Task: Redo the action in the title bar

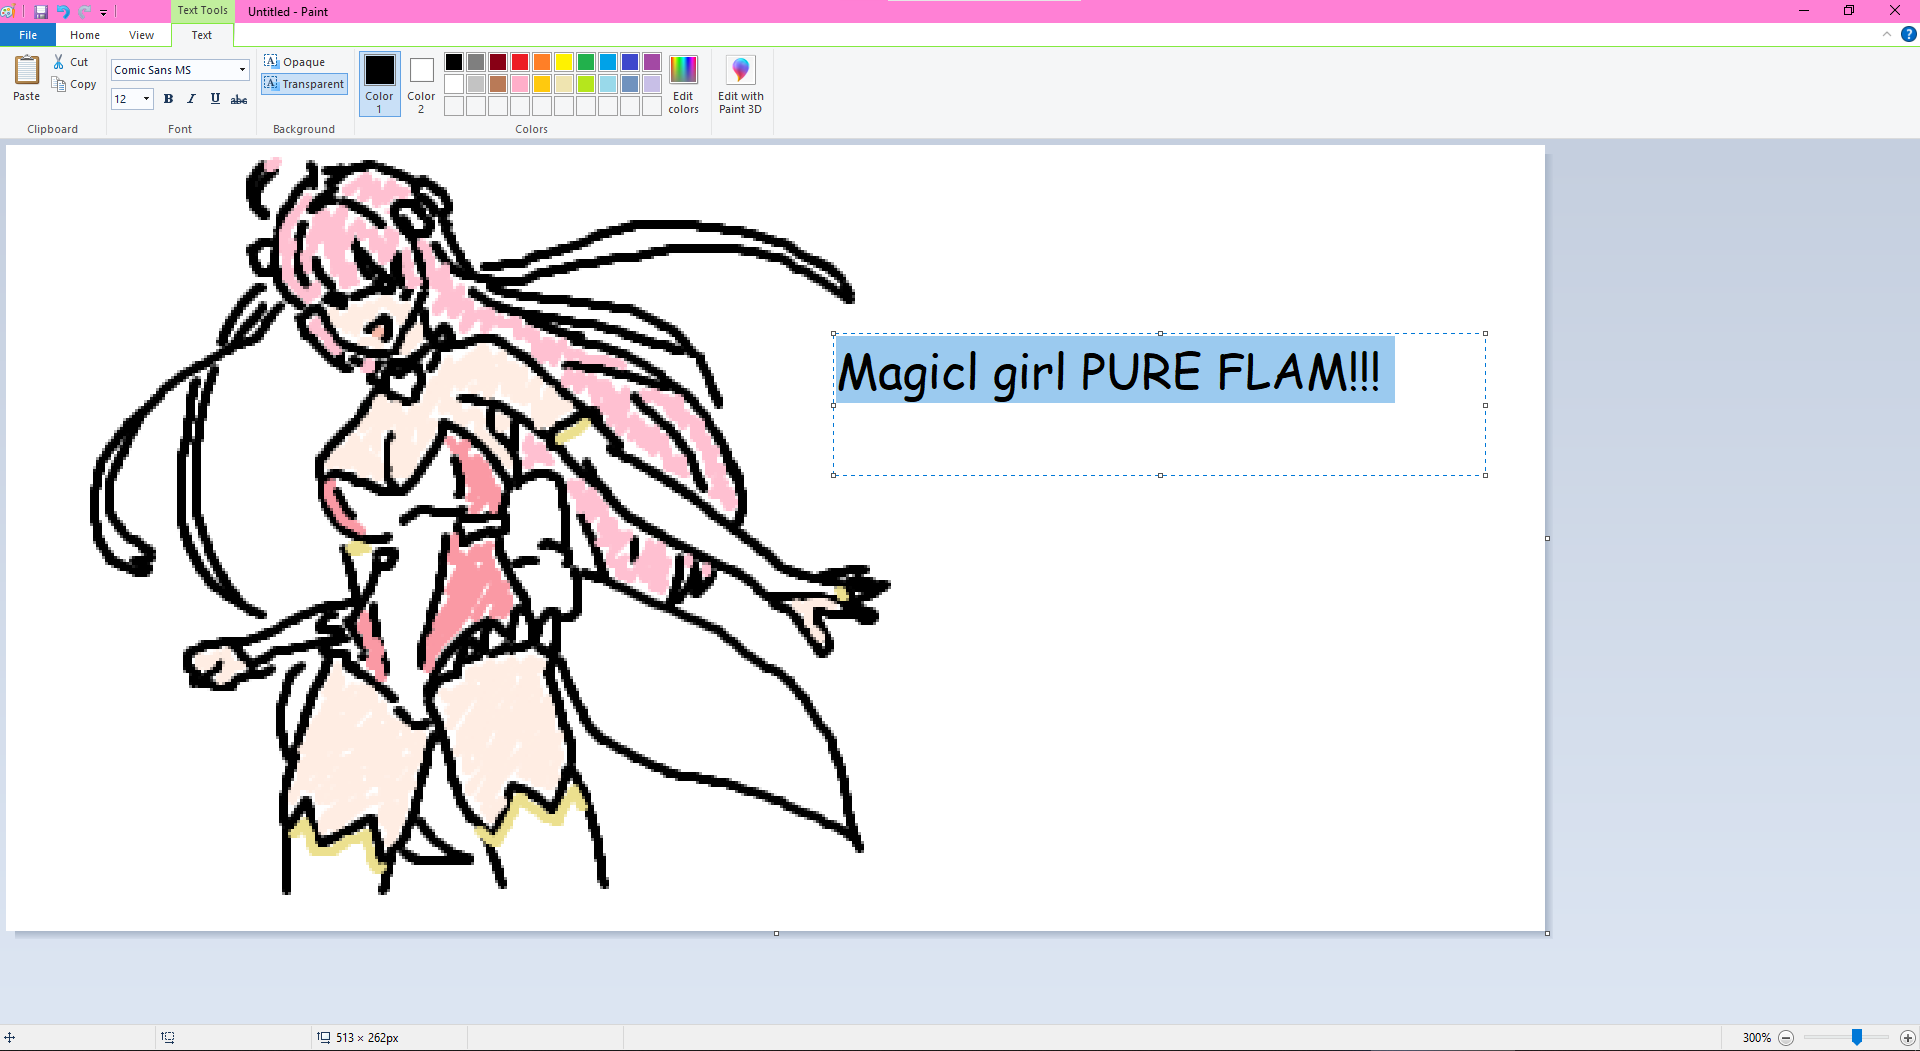Action: [85, 12]
